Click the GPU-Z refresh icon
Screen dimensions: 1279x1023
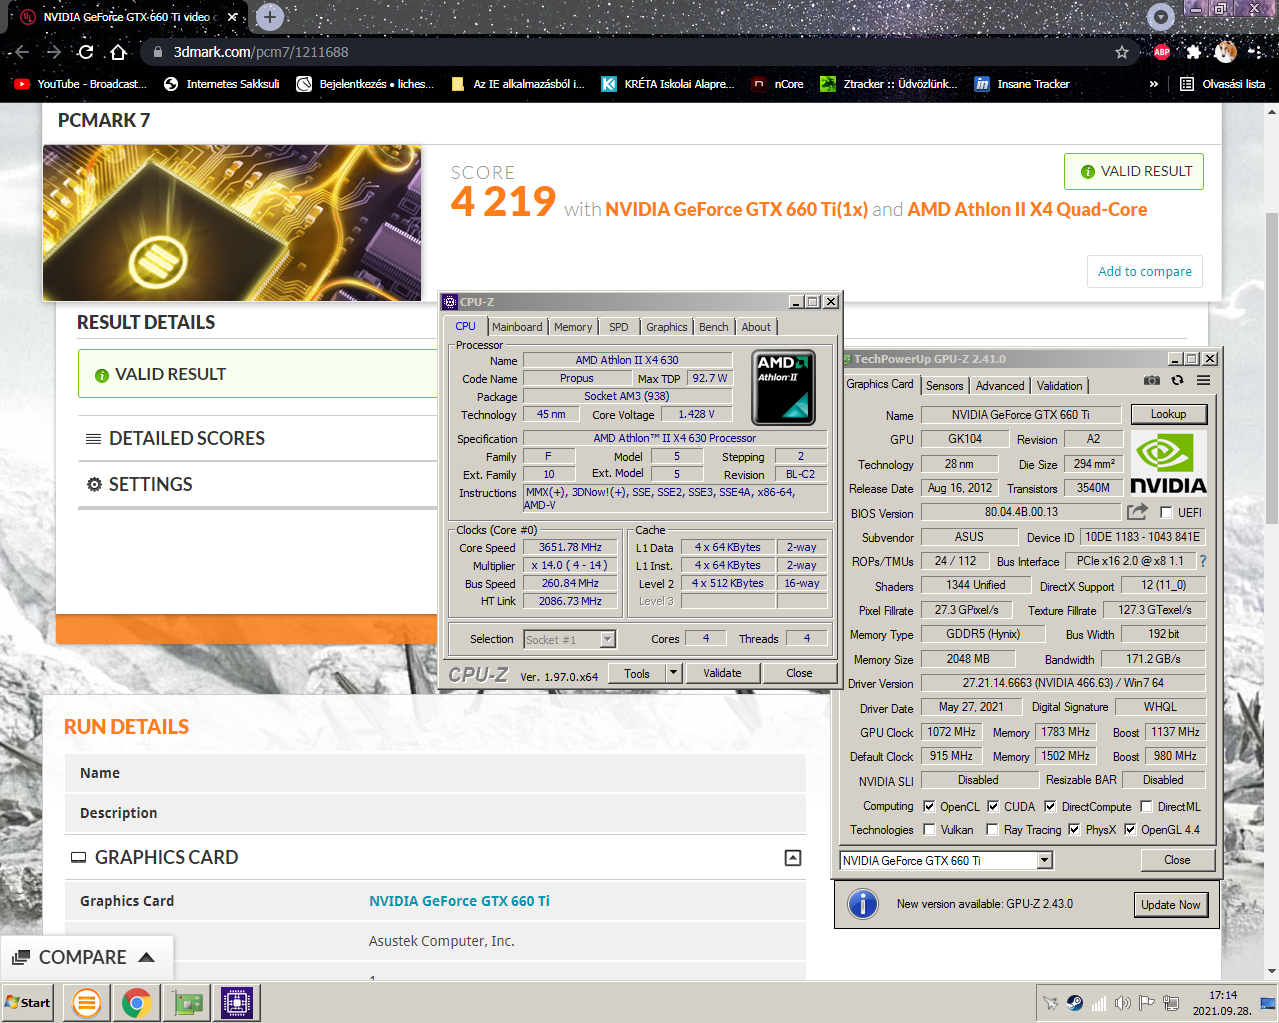coord(1177,380)
